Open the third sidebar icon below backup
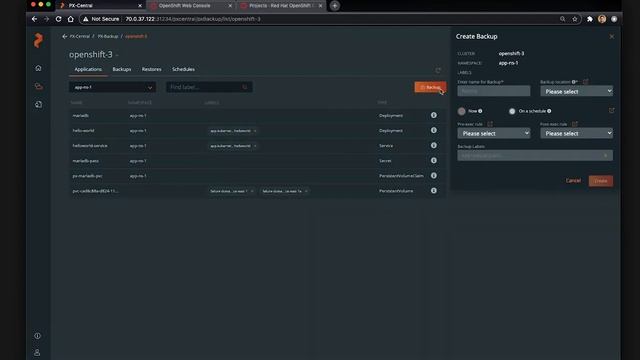Viewport: 640px width, 360px height. [x=38, y=104]
